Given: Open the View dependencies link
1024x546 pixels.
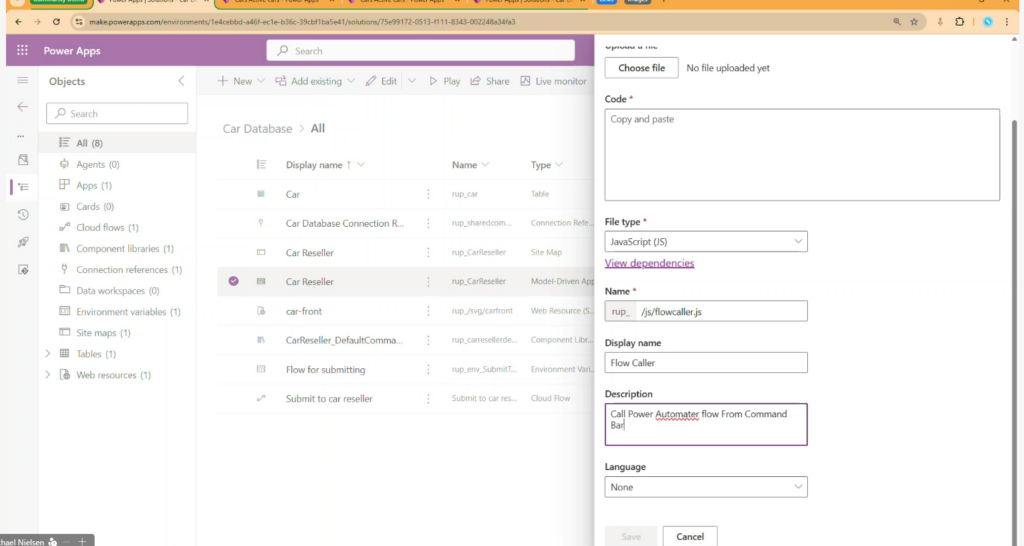Looking at the screenshot, I should (x=649, y=263).
